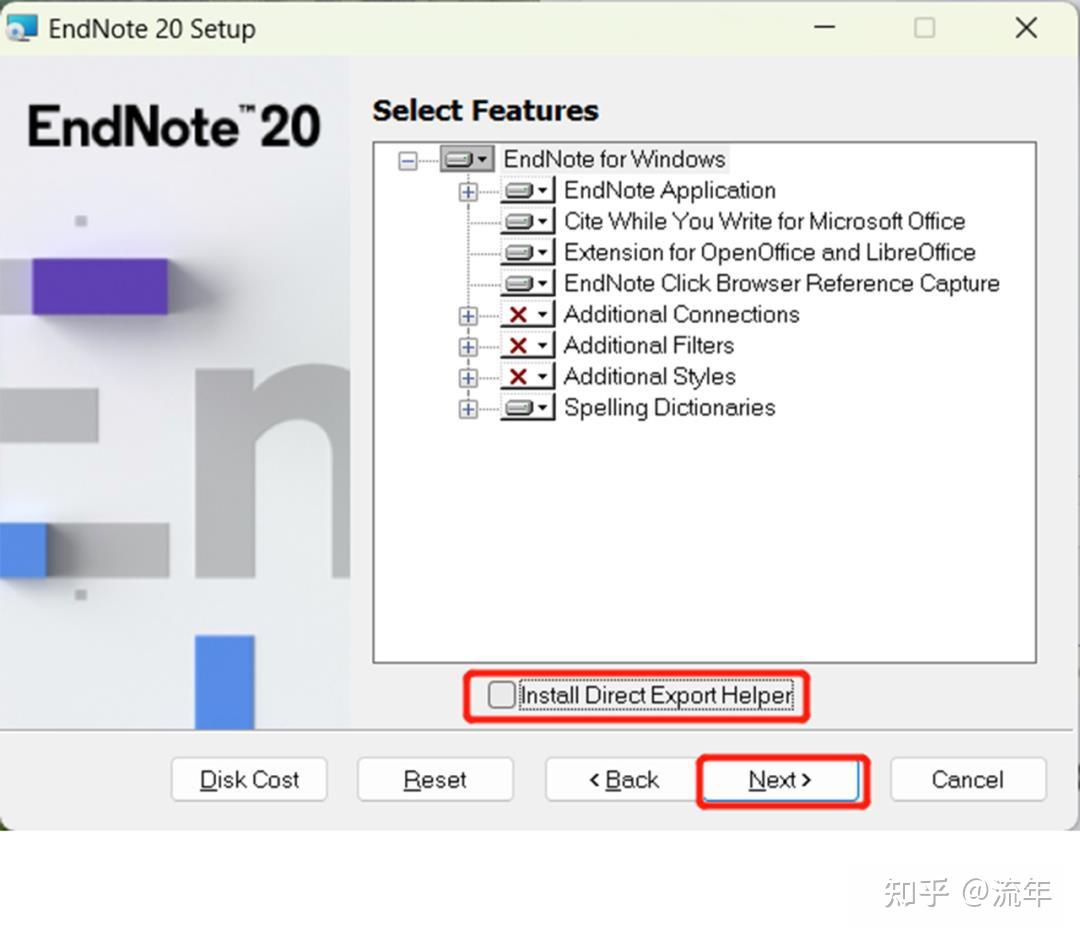Enable Install Direct Export Helper
Screen dimensions: 1080x937
click(x=500, y=695)
